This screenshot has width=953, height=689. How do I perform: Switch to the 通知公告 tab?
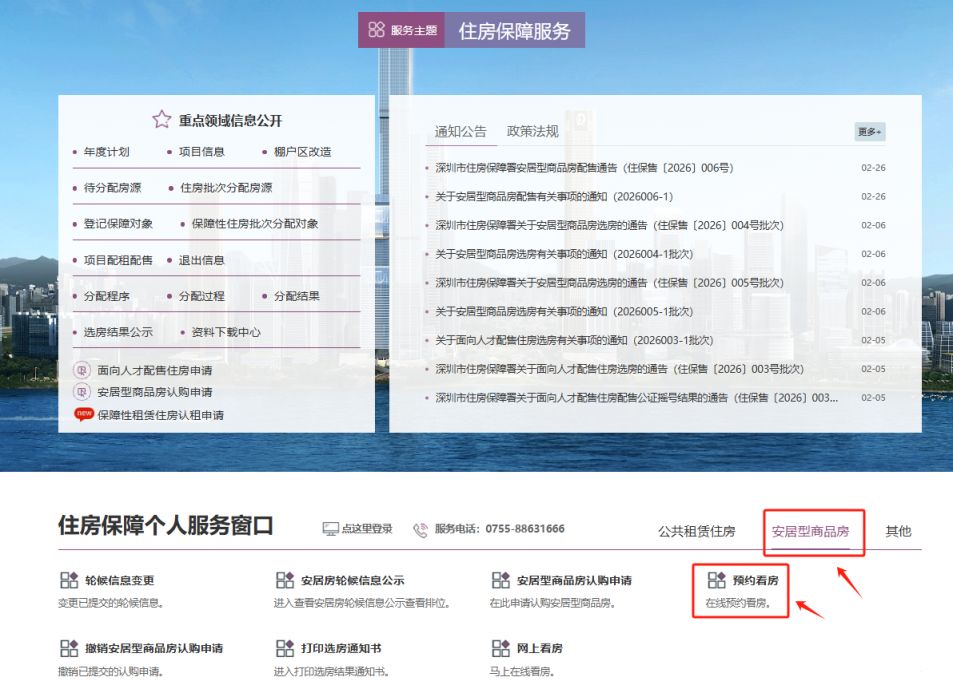461,131
